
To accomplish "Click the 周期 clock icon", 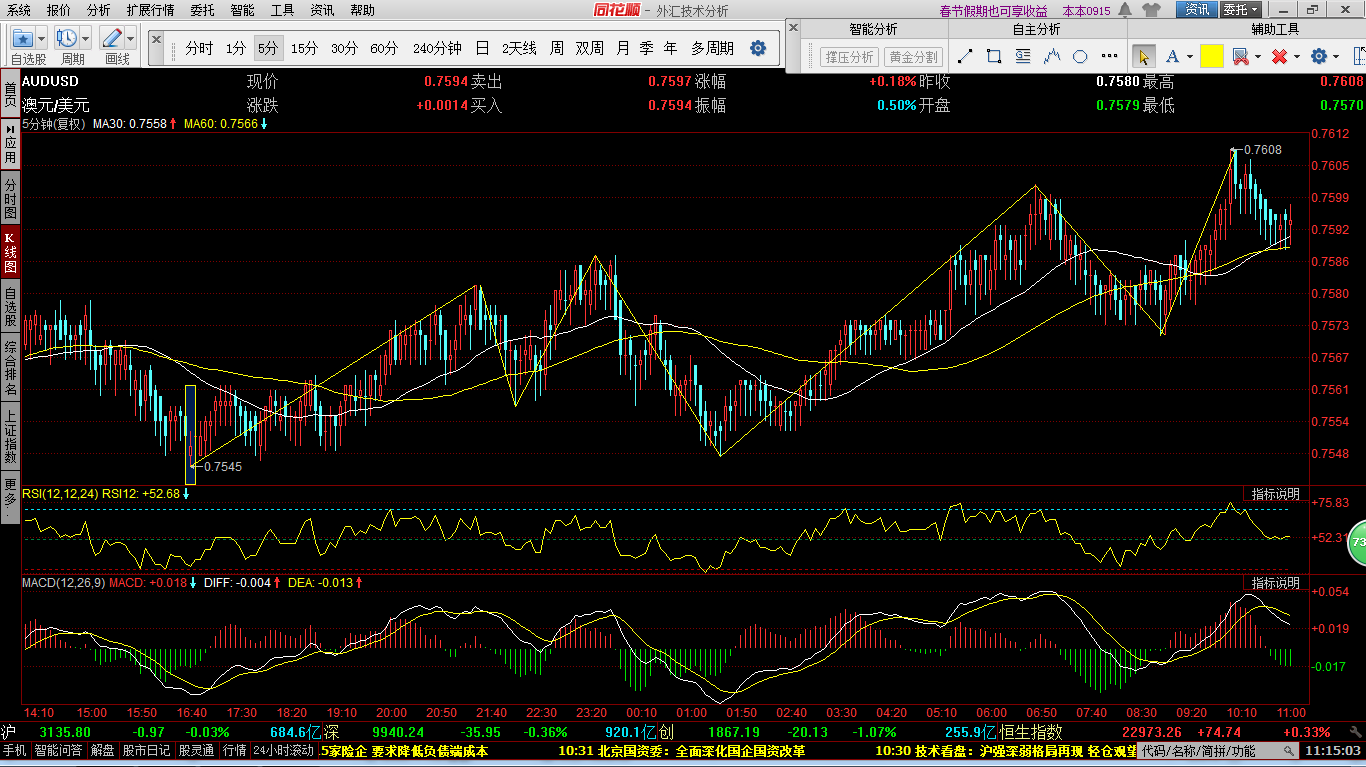I will pos(67,39).
